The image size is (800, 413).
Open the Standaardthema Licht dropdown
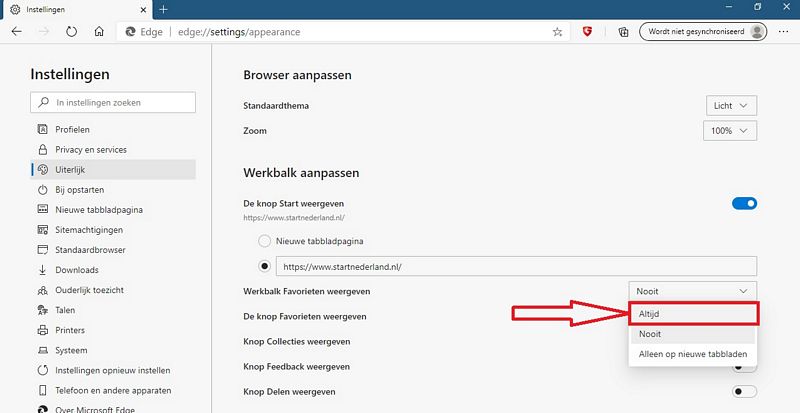pyautogui.click(x=731, y=106)
